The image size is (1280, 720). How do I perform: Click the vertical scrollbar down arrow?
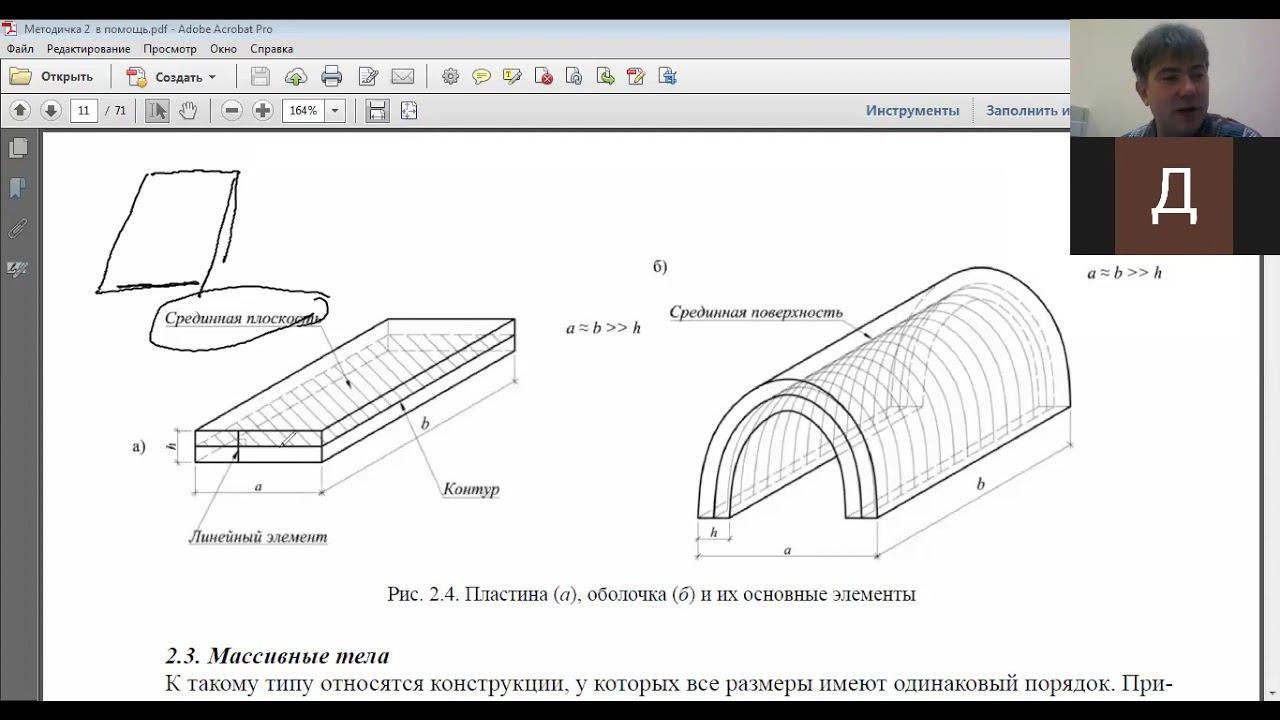tap(1271, 692)
